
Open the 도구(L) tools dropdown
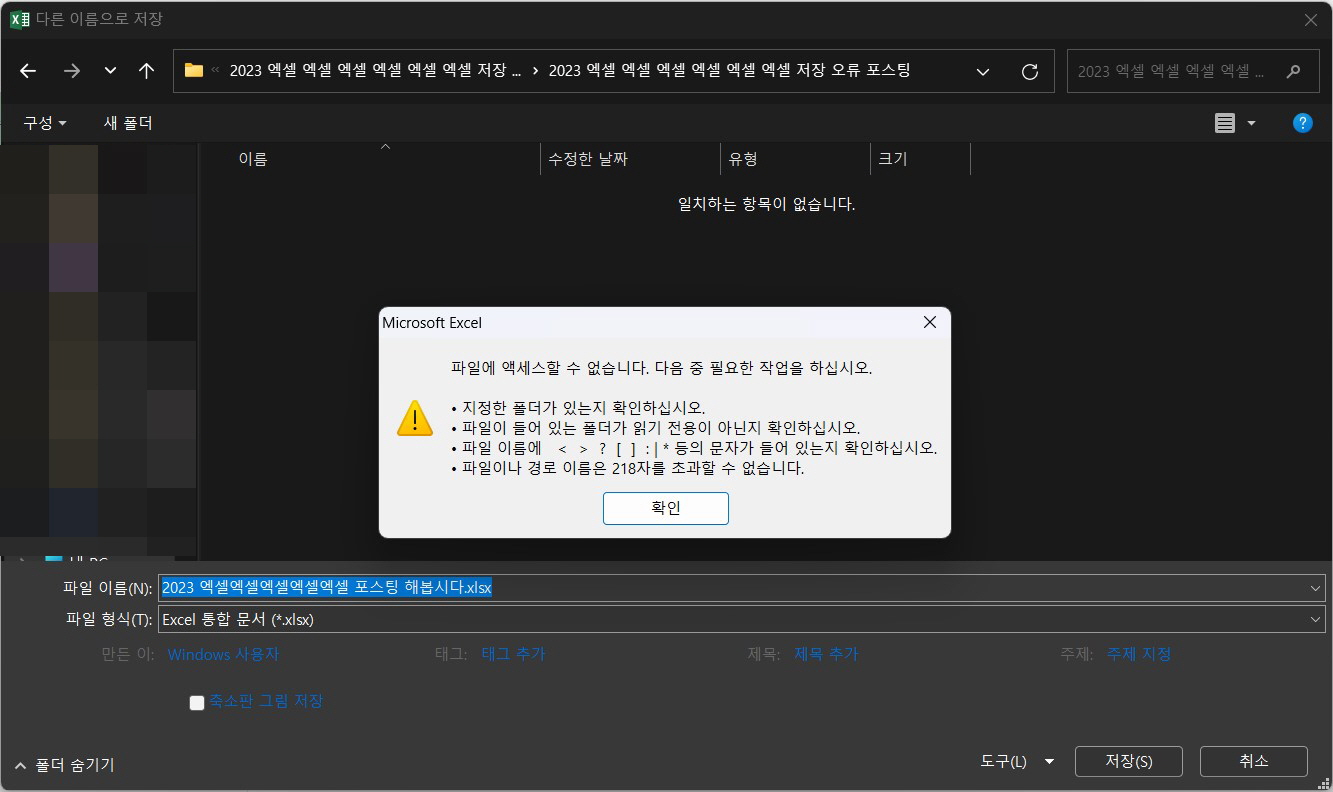(1015, 761)
